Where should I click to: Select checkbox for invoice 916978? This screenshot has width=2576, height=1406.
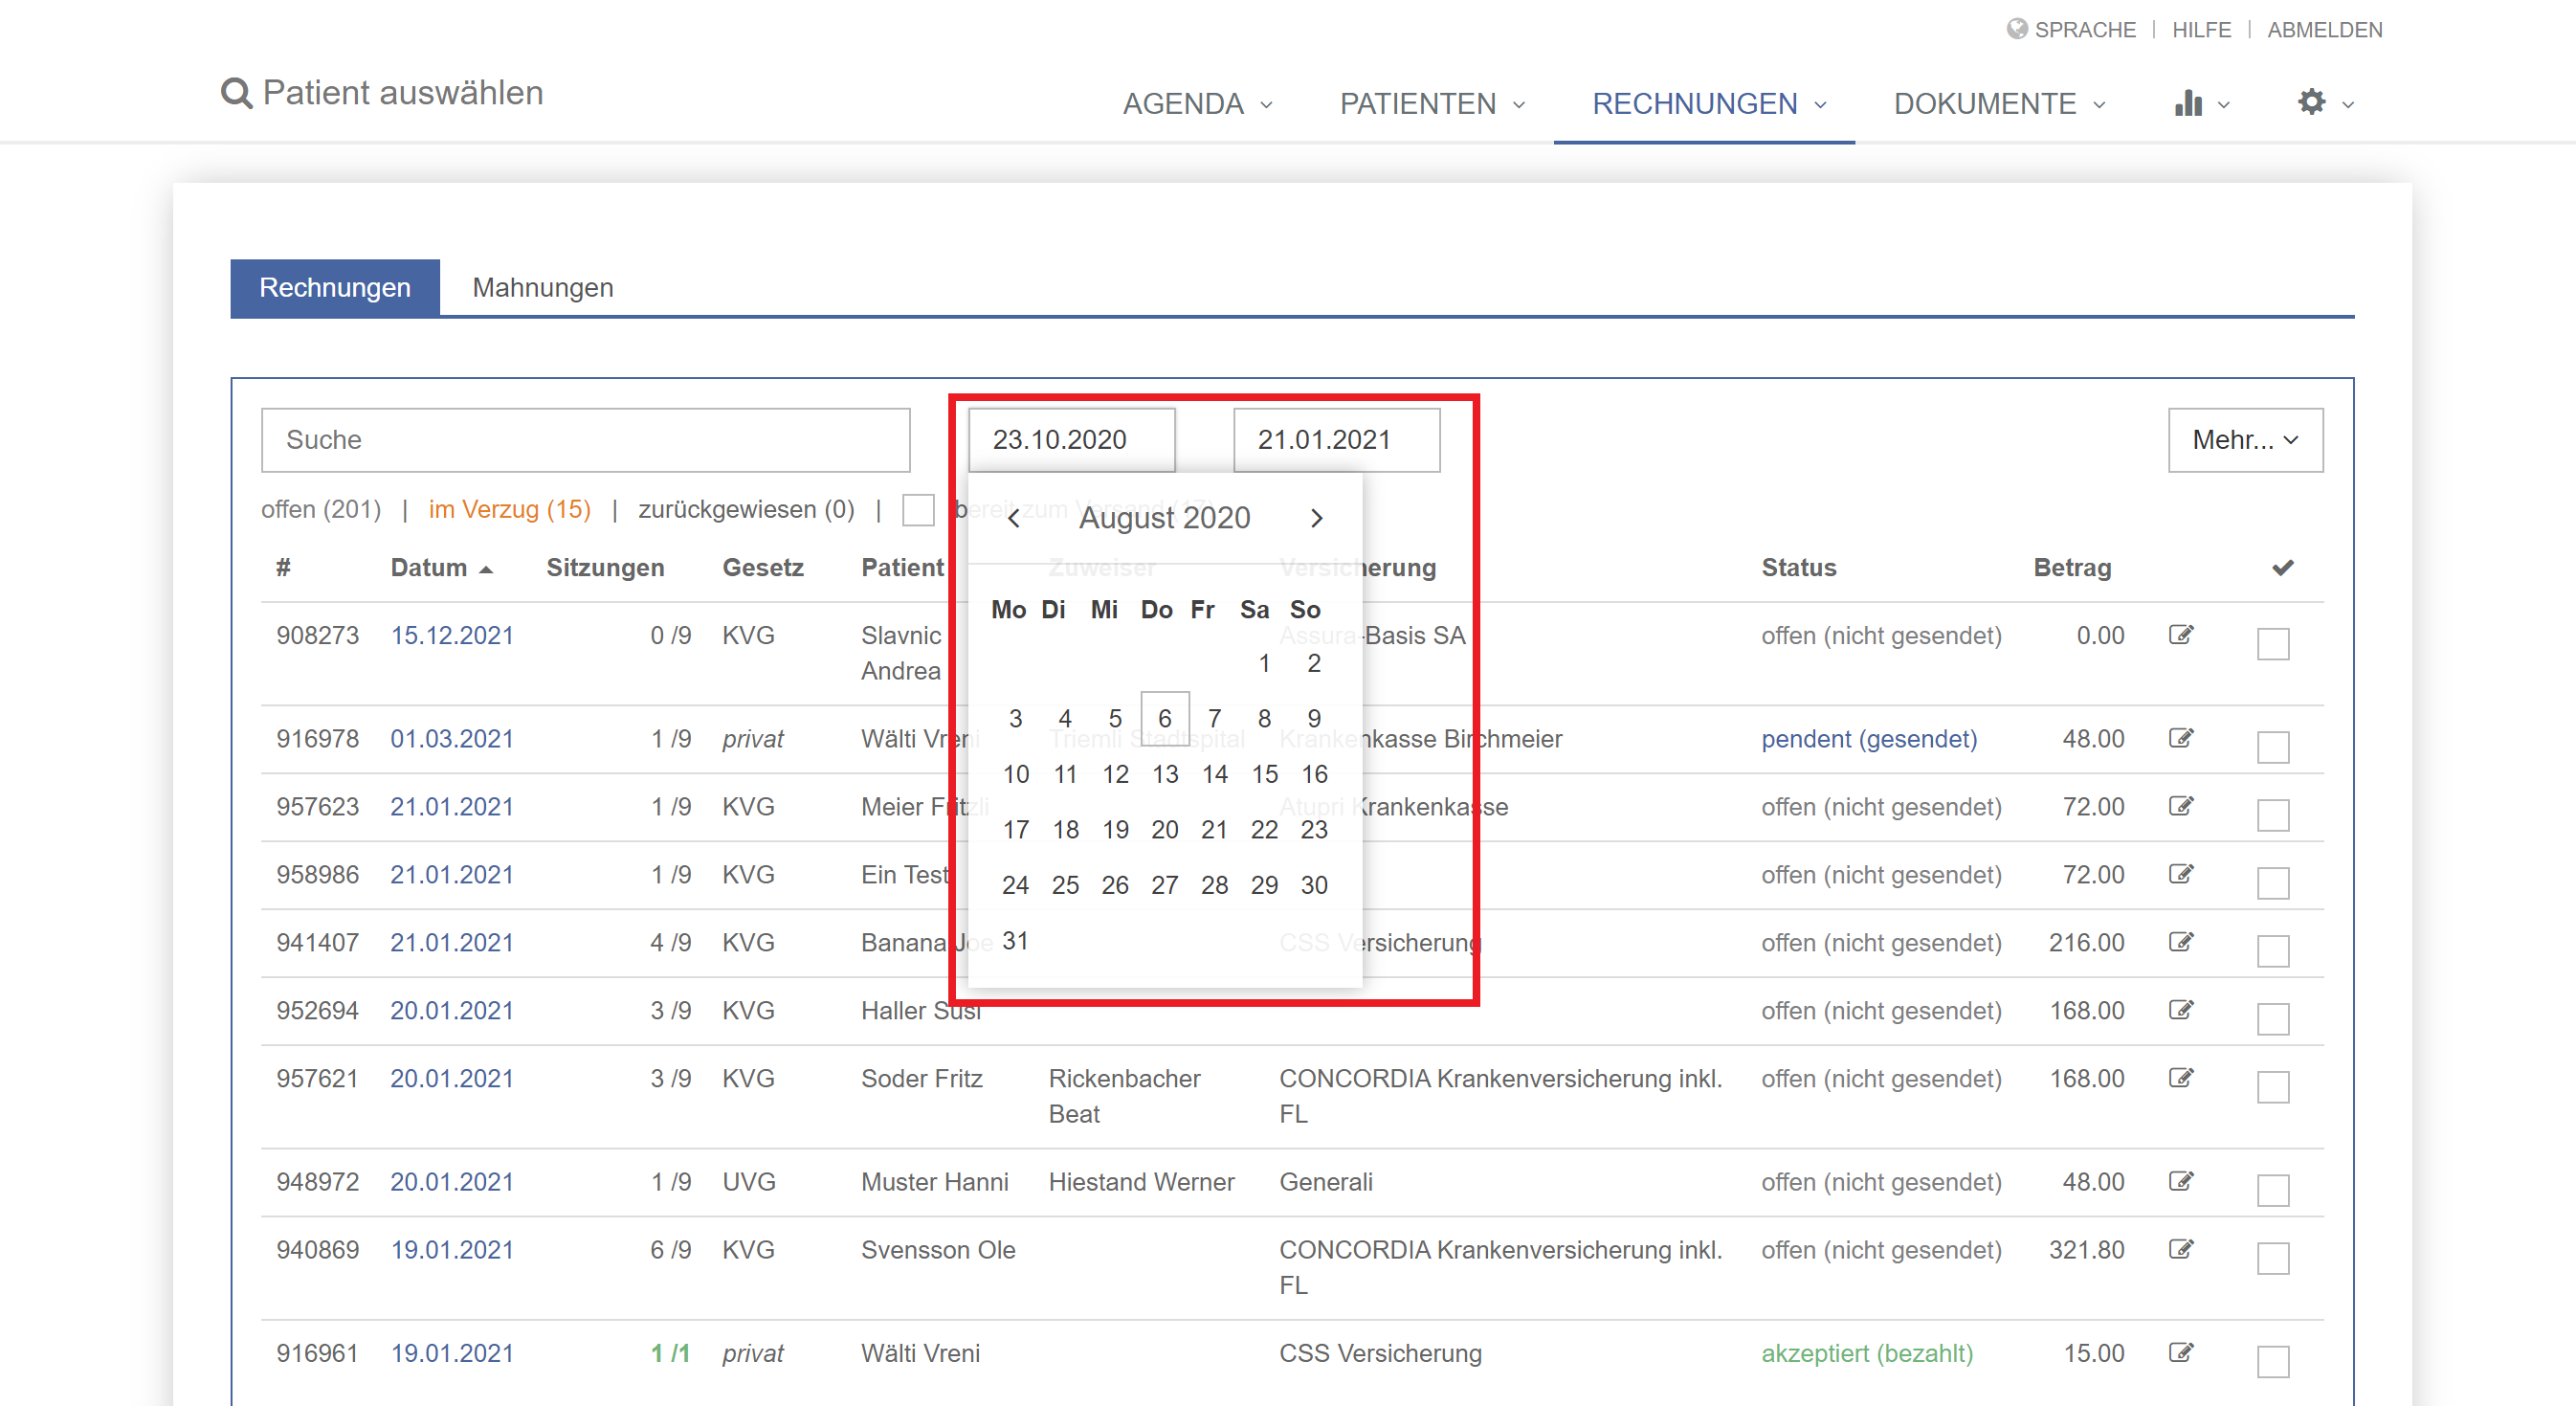point(2273,747)
